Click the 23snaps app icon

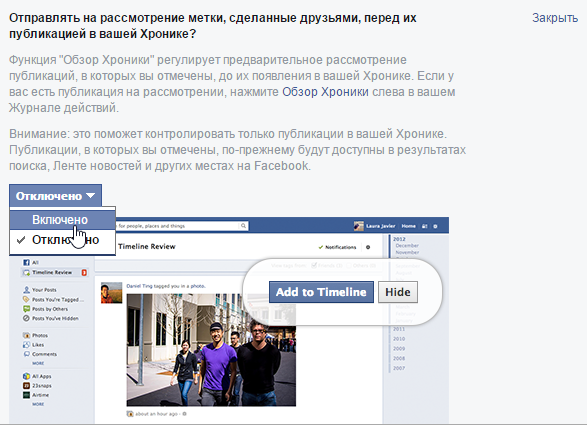click(x=26, y=385)
